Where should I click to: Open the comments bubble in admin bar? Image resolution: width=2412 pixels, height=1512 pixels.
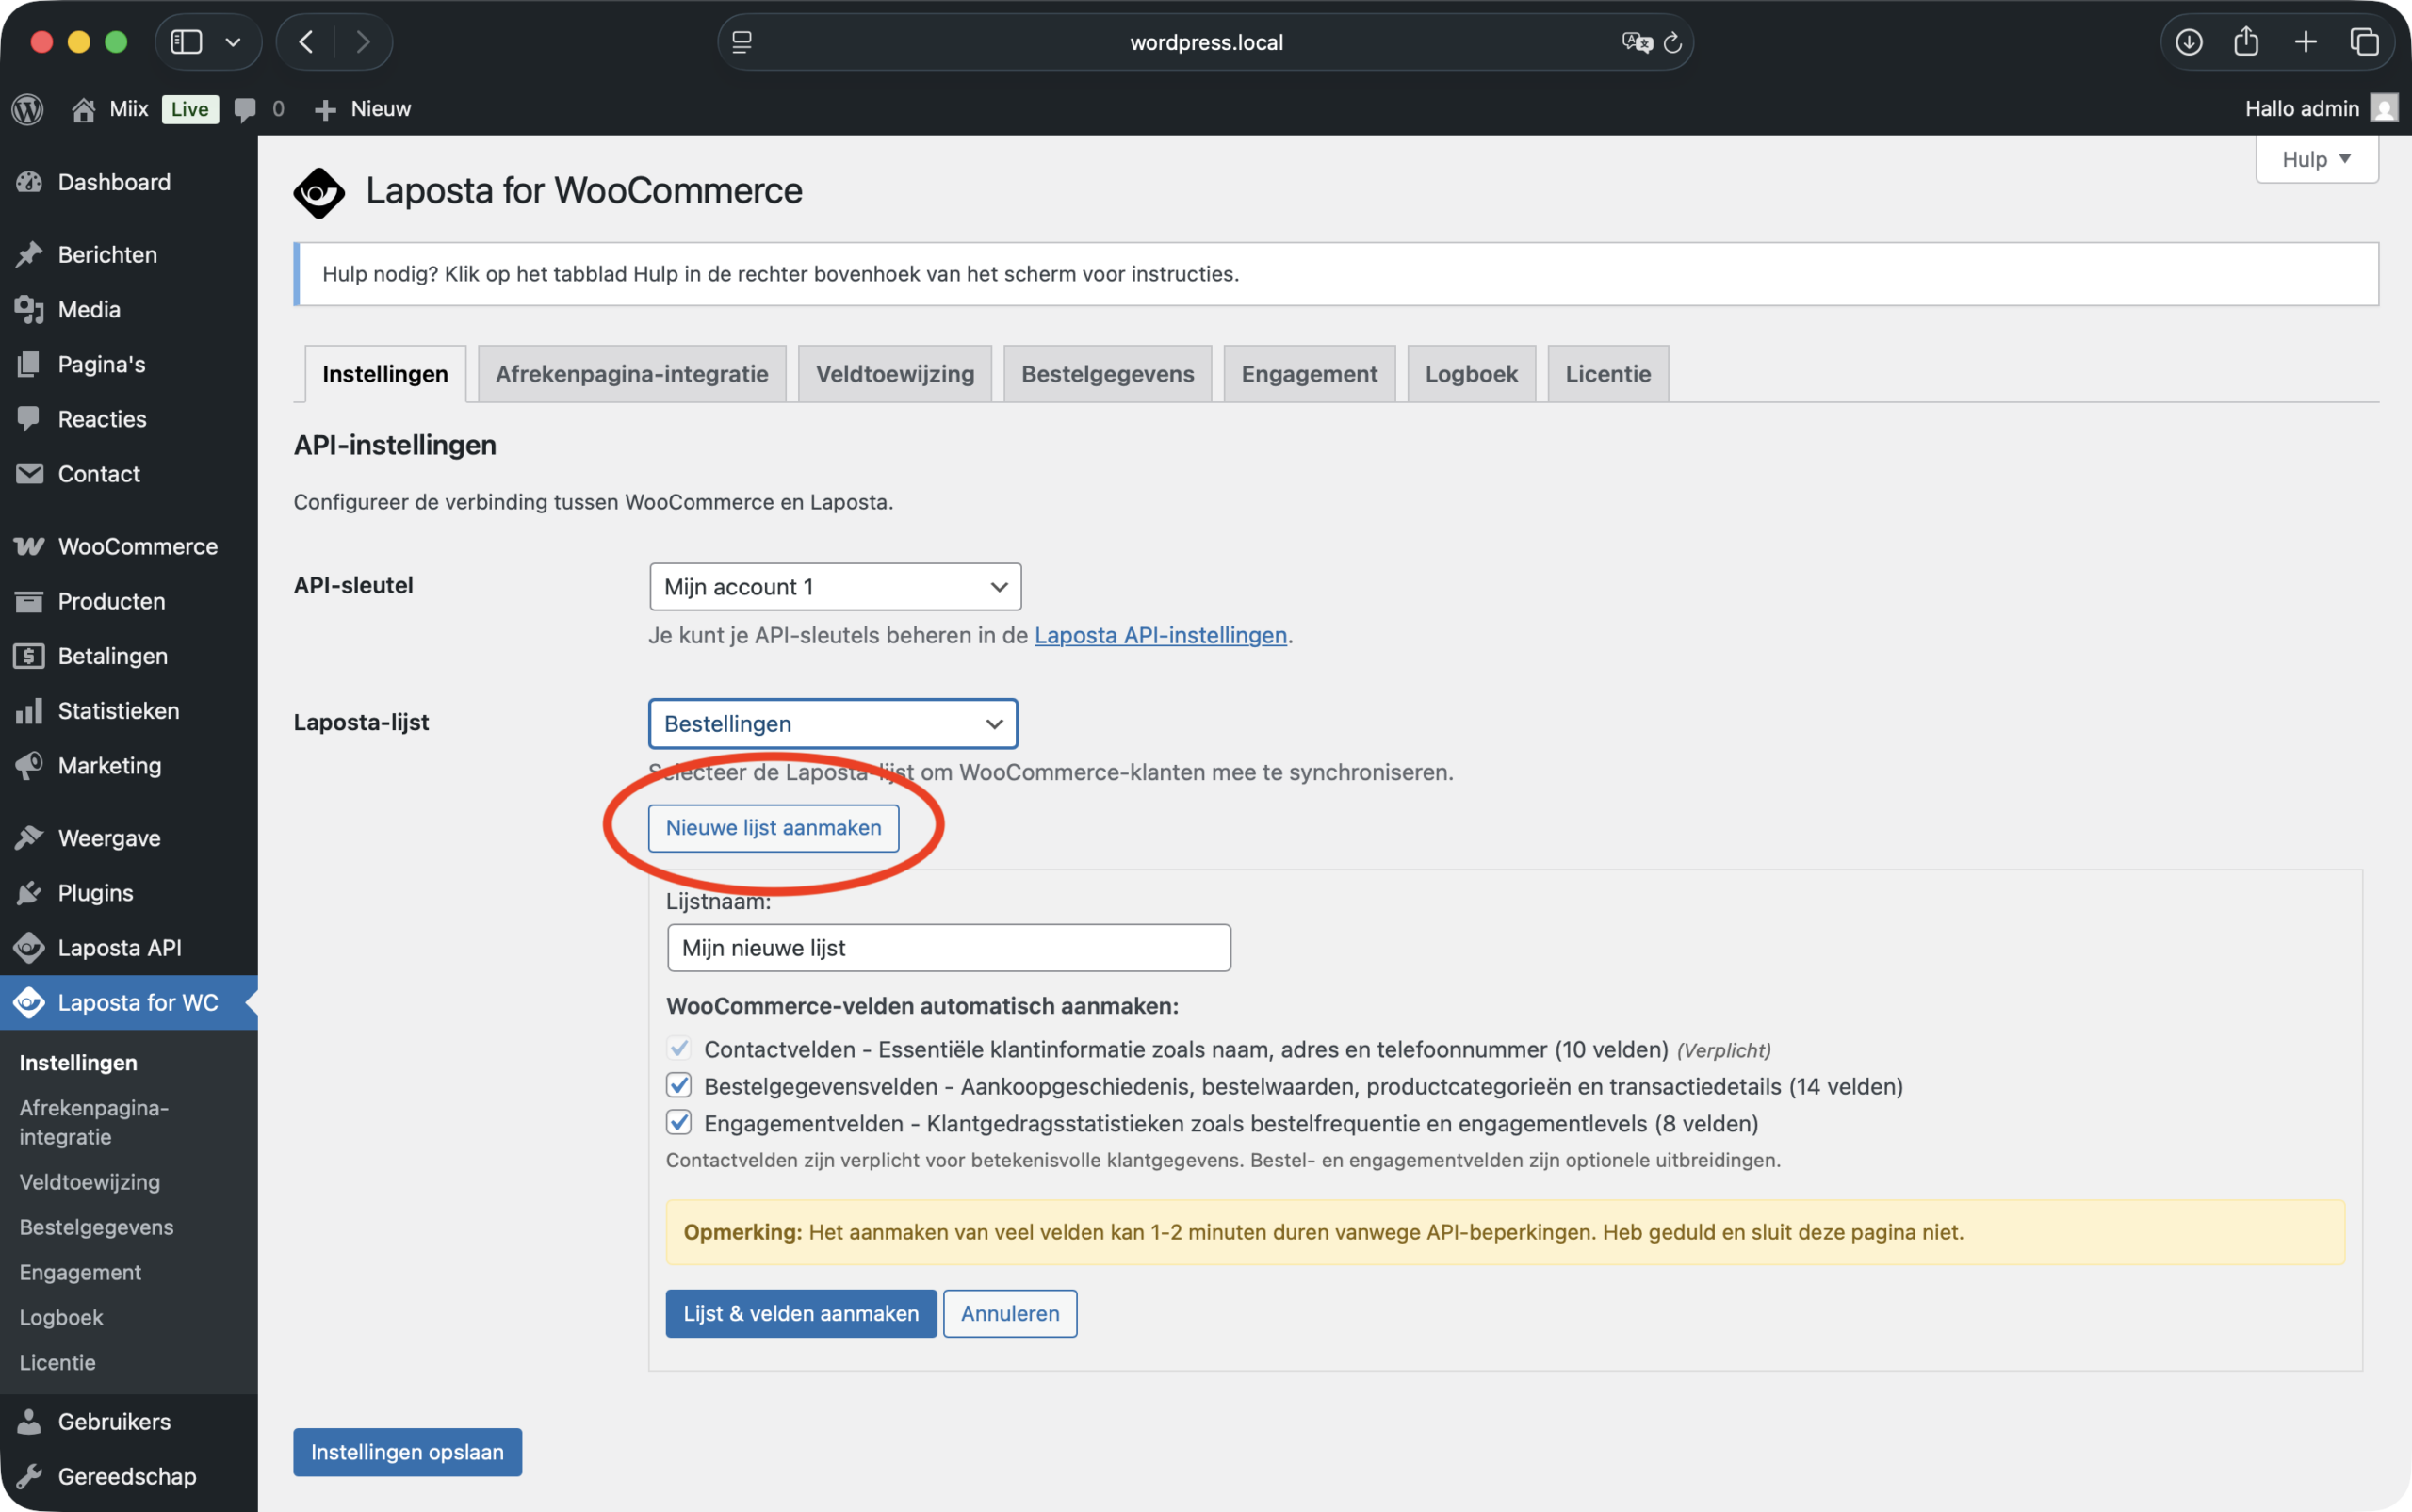coord(247,109)
